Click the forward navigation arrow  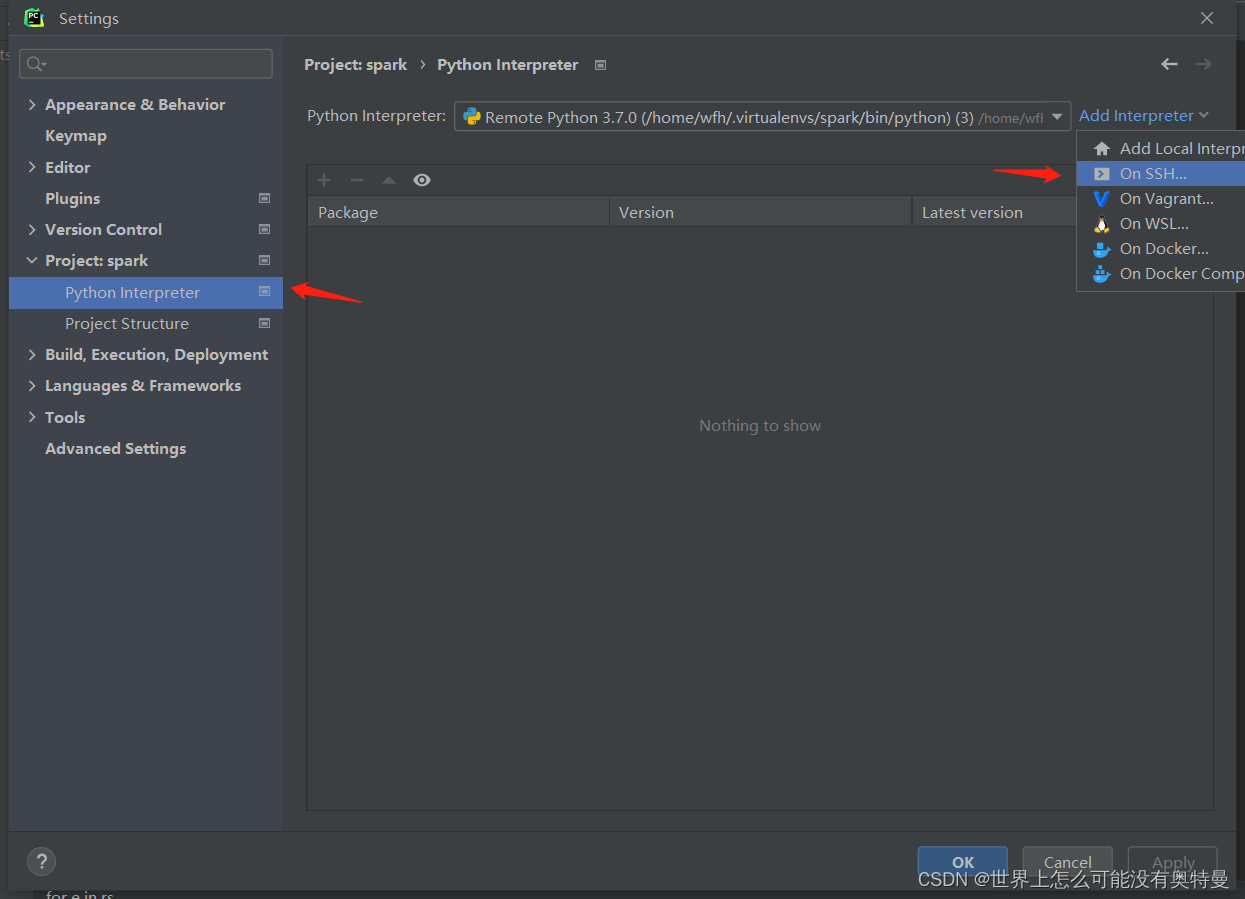coord(1203,64)
